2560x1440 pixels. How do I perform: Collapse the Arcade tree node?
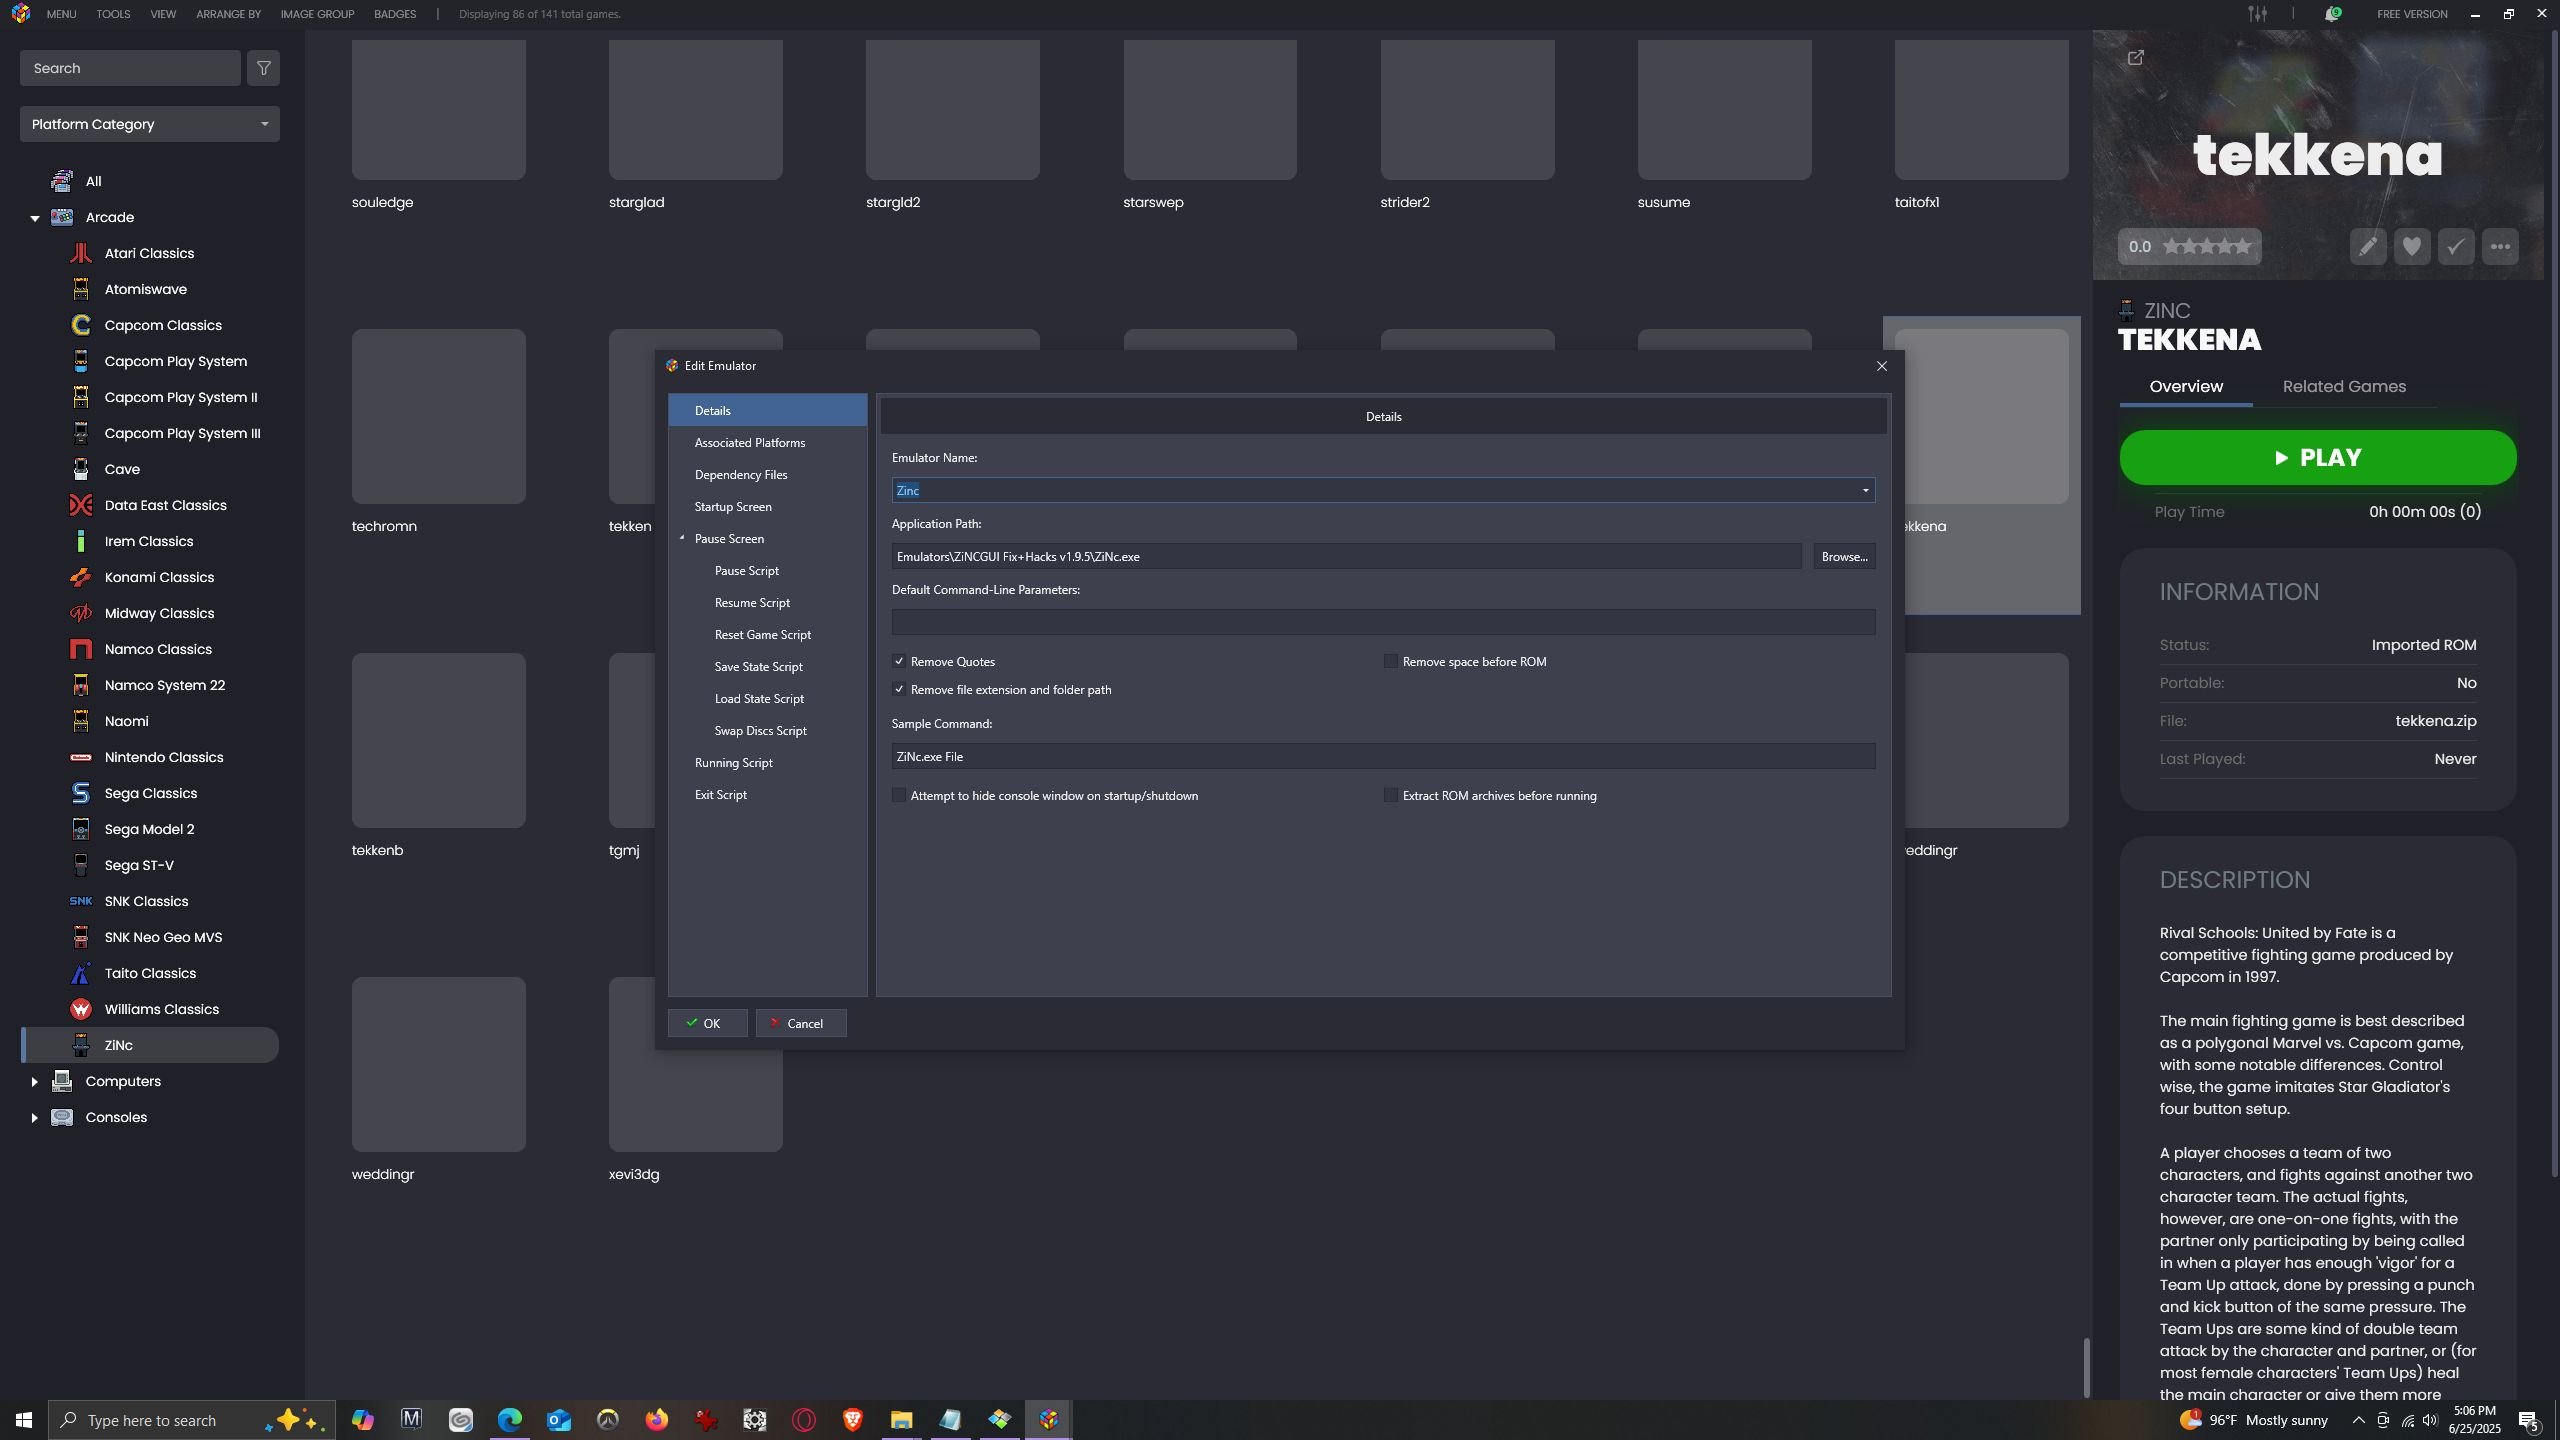point(35,218)
